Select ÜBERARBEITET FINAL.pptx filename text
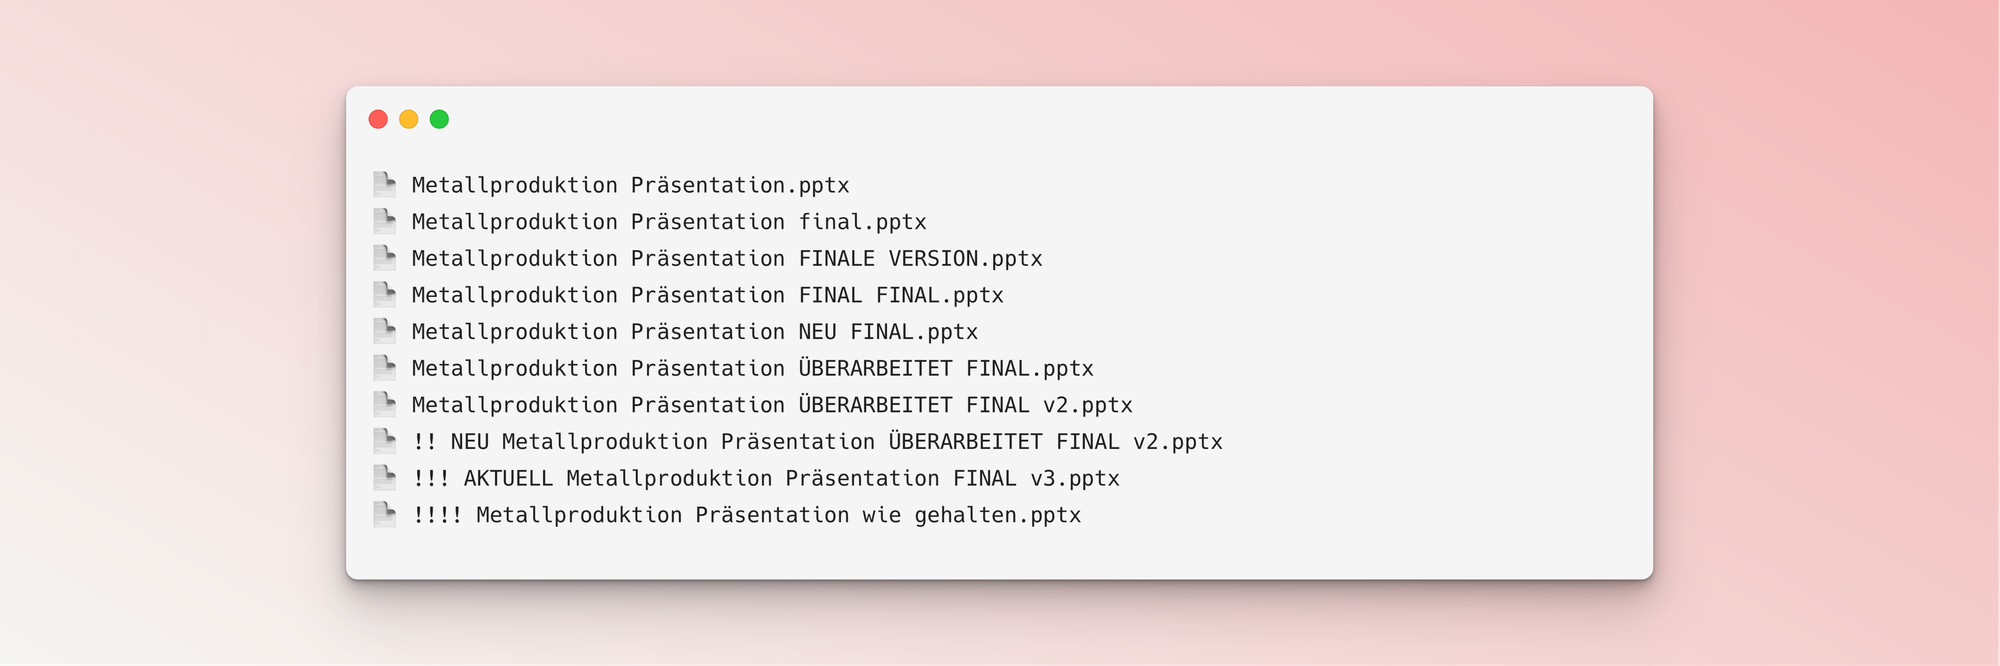 point(753,368)
